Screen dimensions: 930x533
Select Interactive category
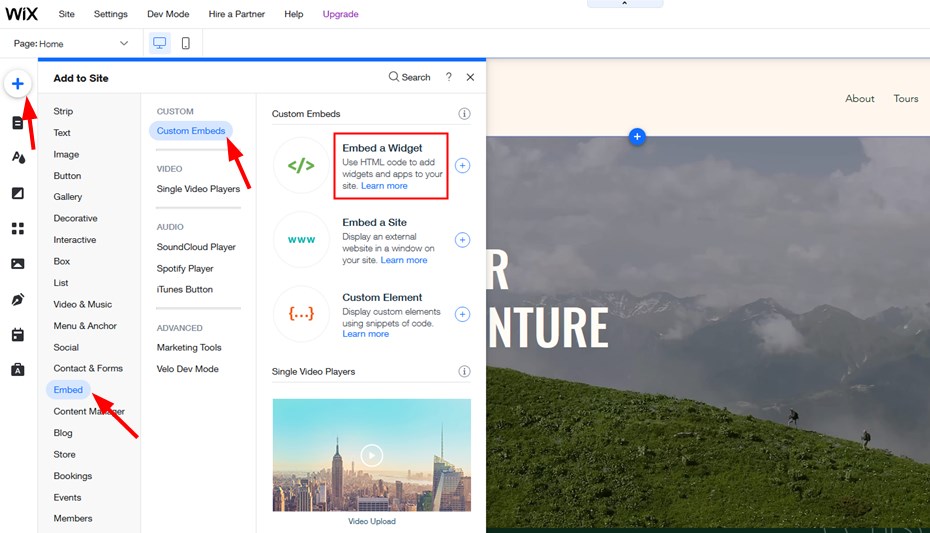tap(75, 240)
